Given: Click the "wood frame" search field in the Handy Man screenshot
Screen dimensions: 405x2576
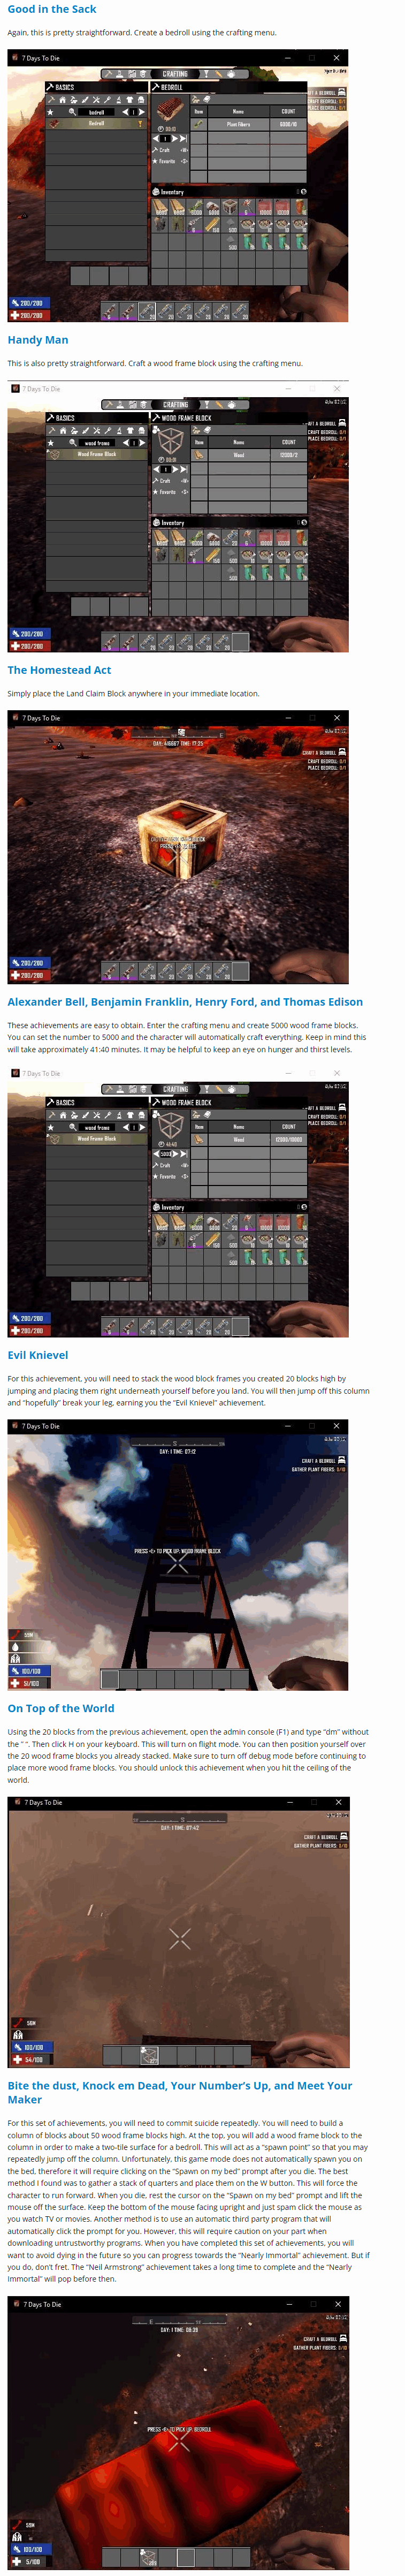Looking at the screenshot, I should 98,443.
